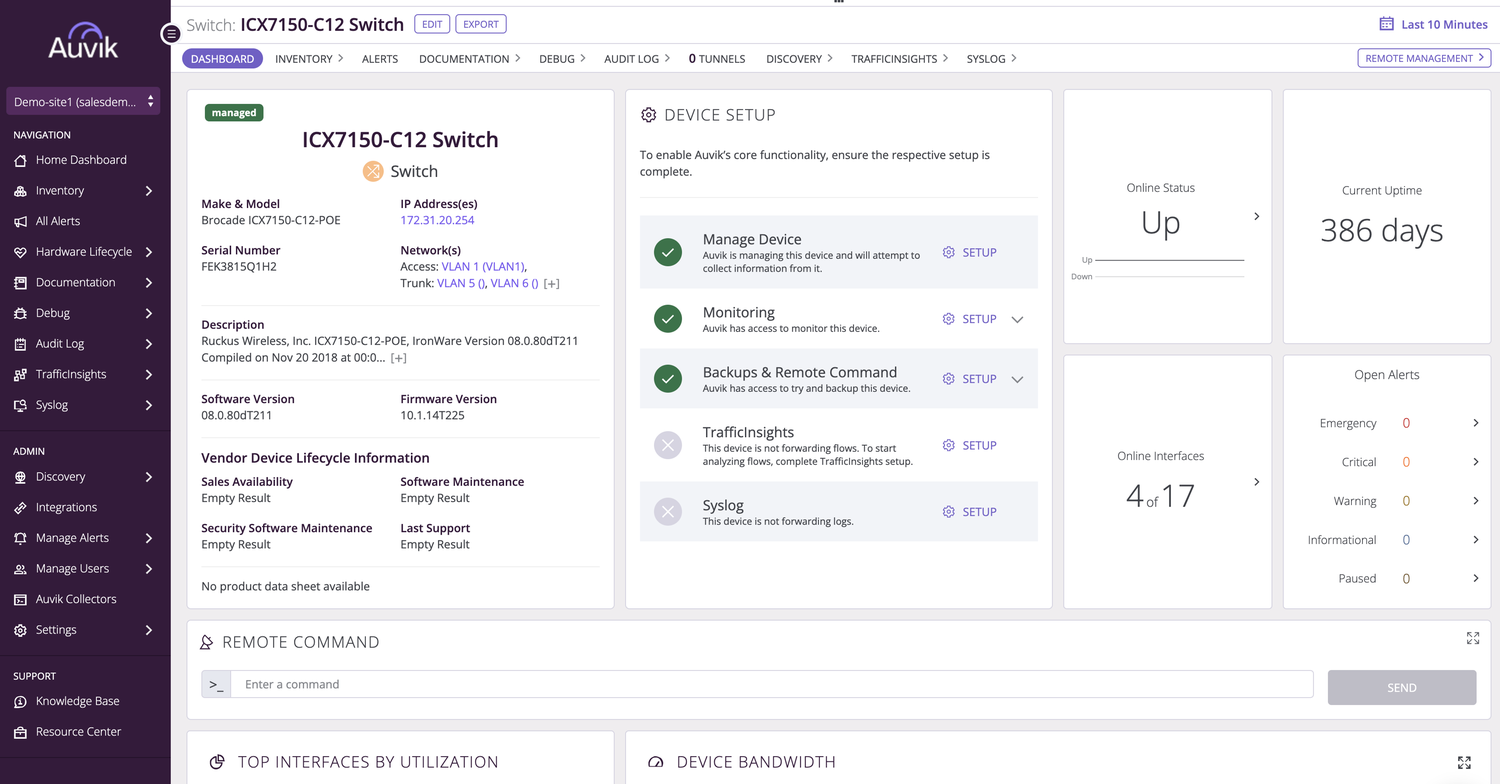
Task: Click the Enter a command input field
Action: [x=770, y=685]
